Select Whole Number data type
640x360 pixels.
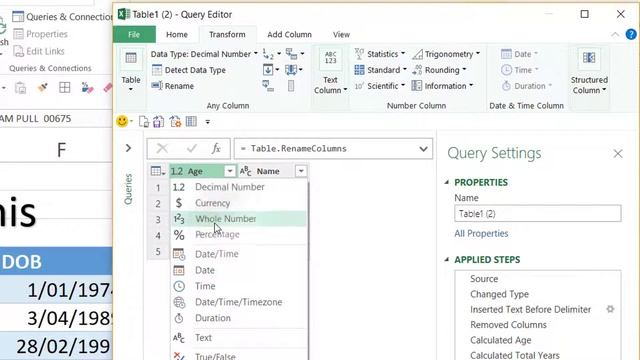coord(238,219)
